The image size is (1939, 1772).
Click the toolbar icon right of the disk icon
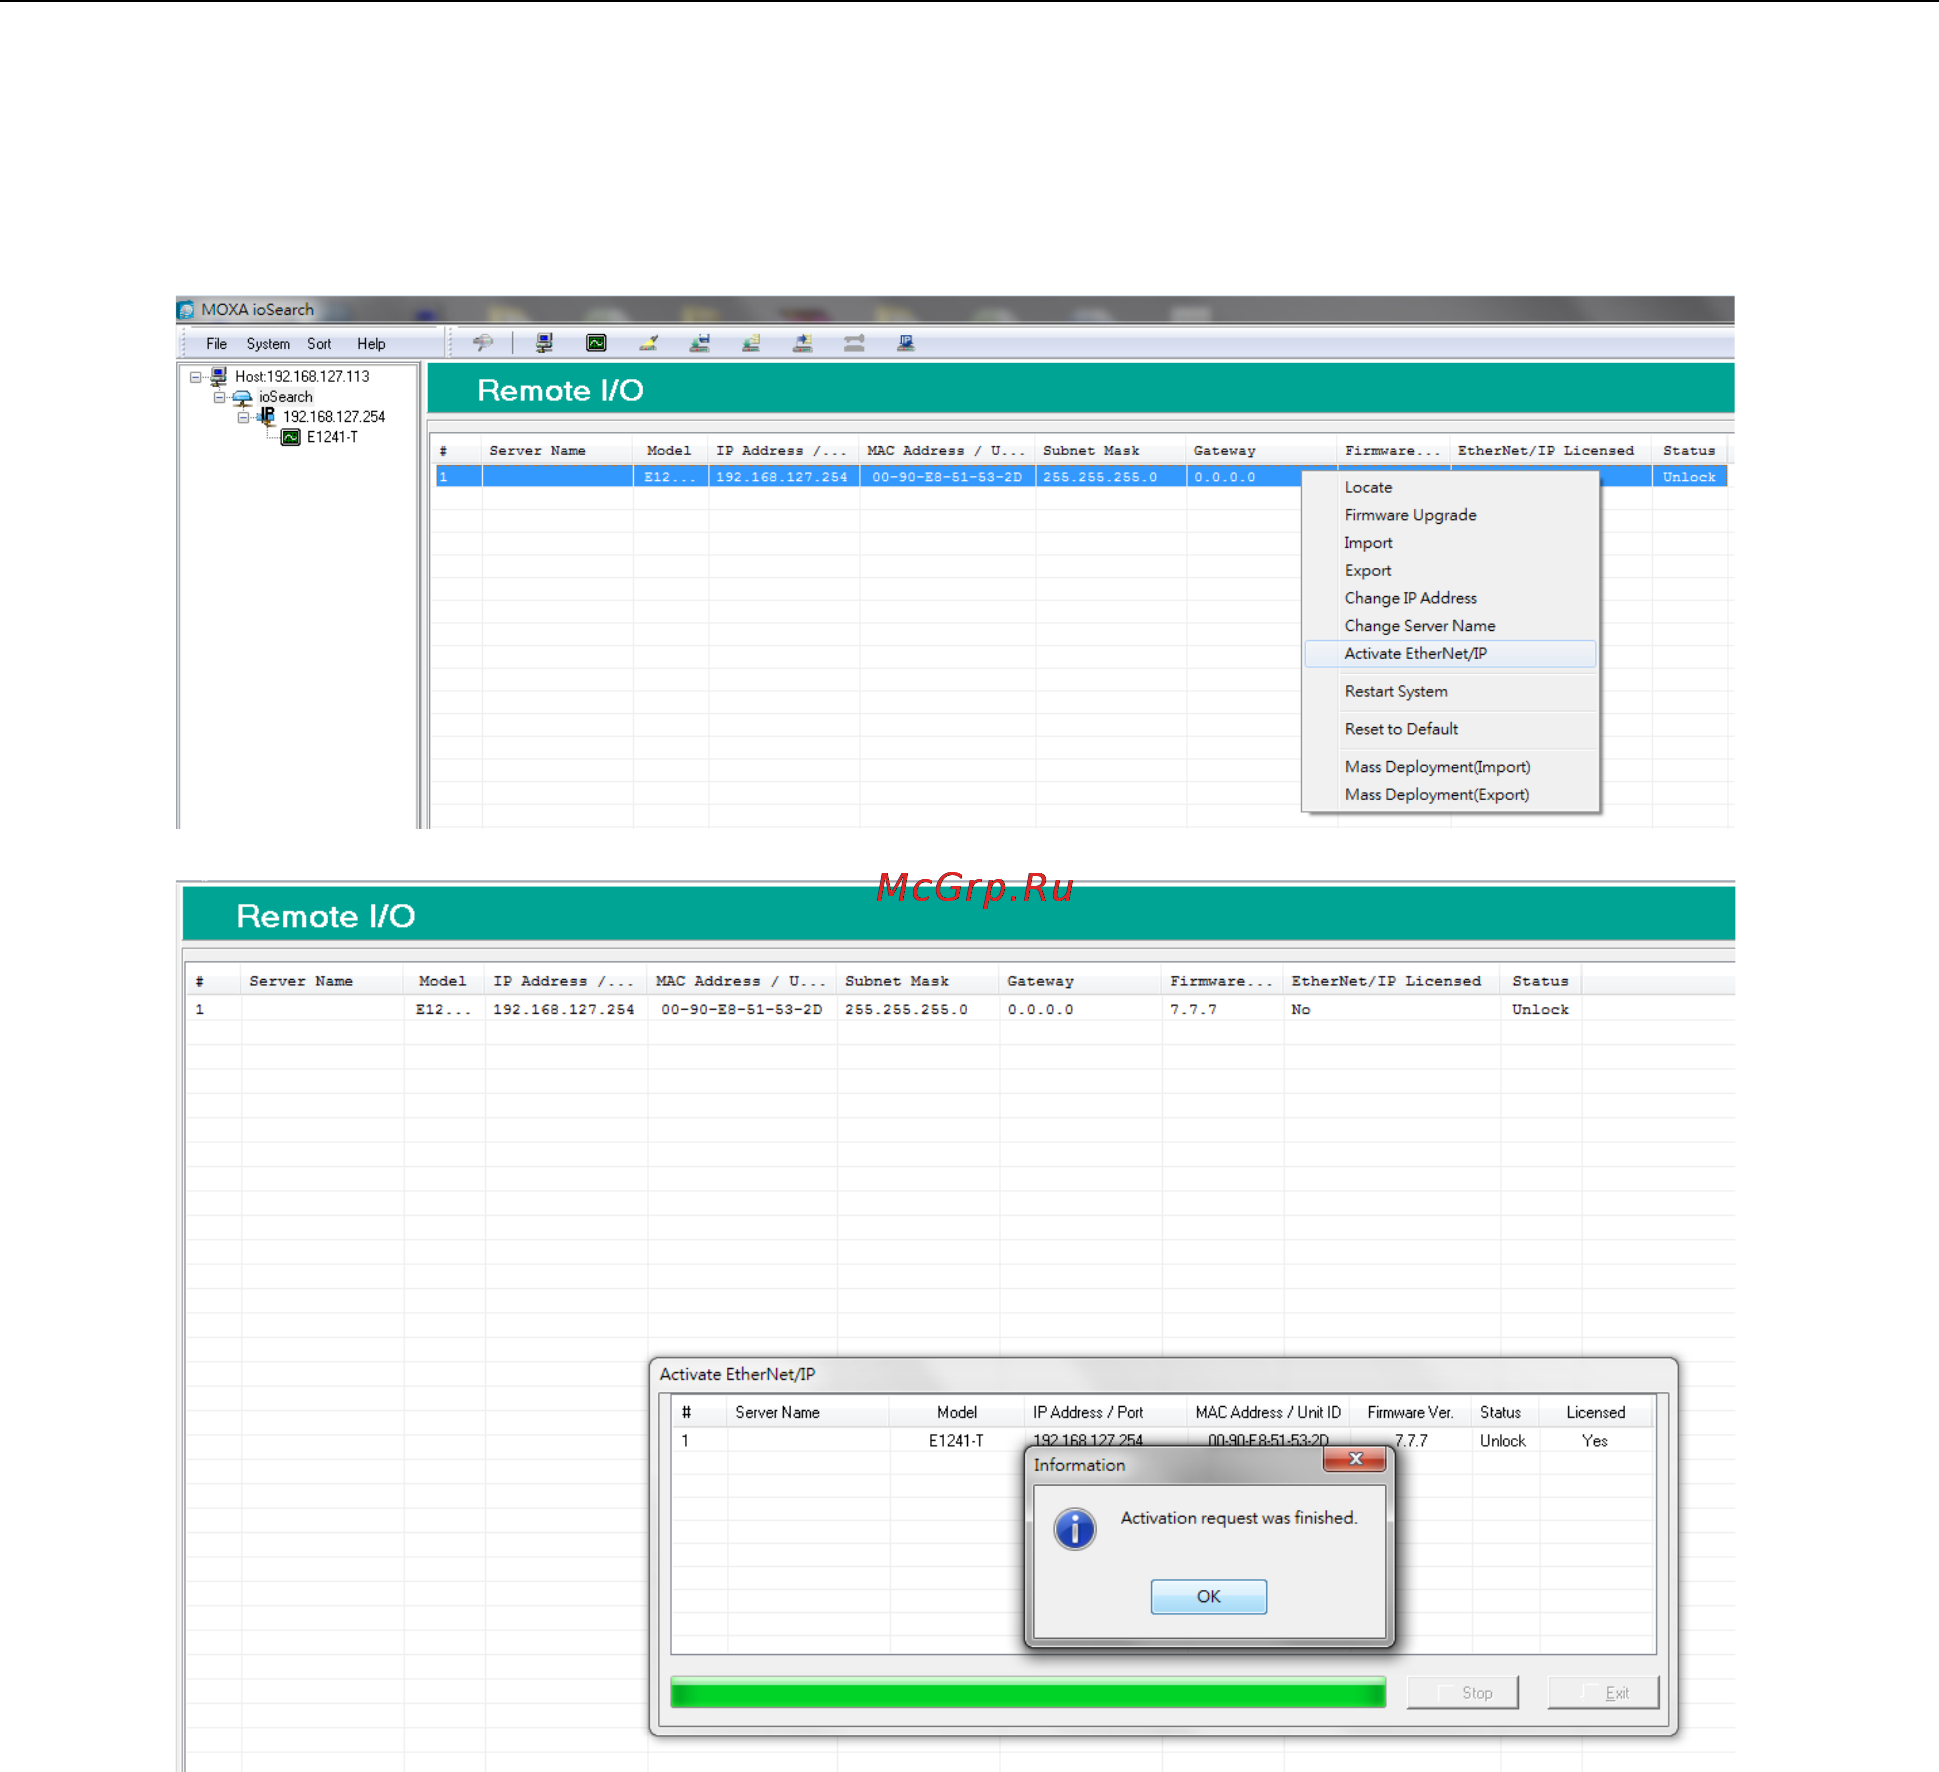[x=751, y=343]
